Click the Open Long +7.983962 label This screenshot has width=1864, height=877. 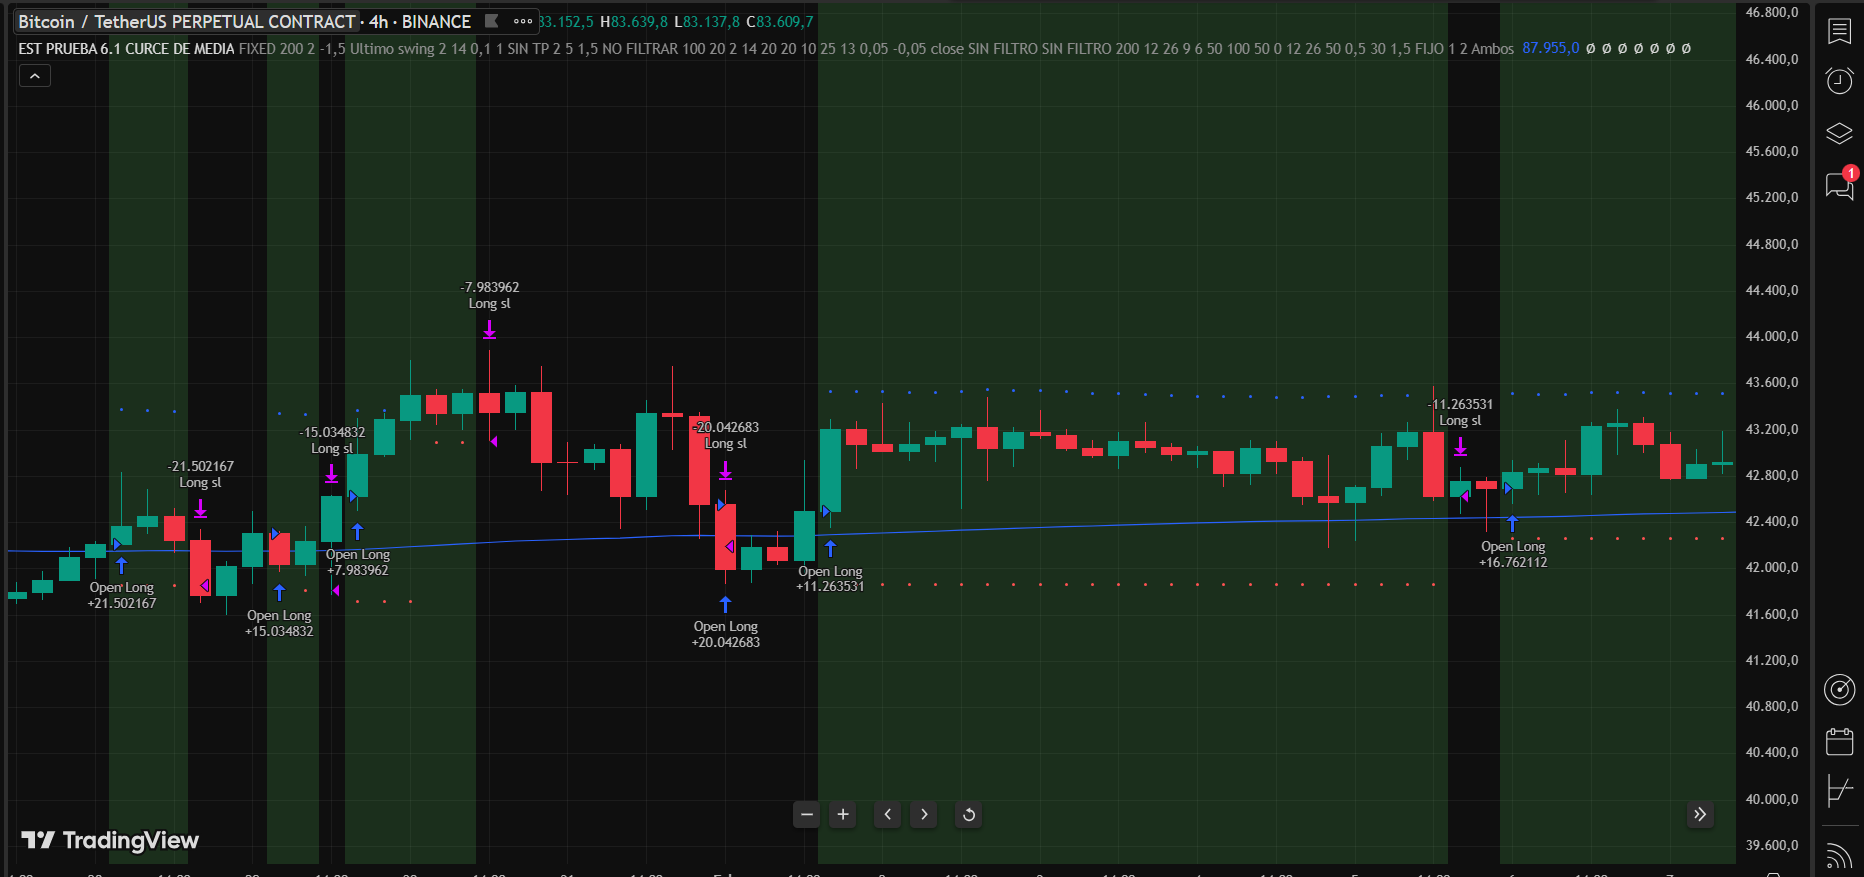tap(358, 562)
